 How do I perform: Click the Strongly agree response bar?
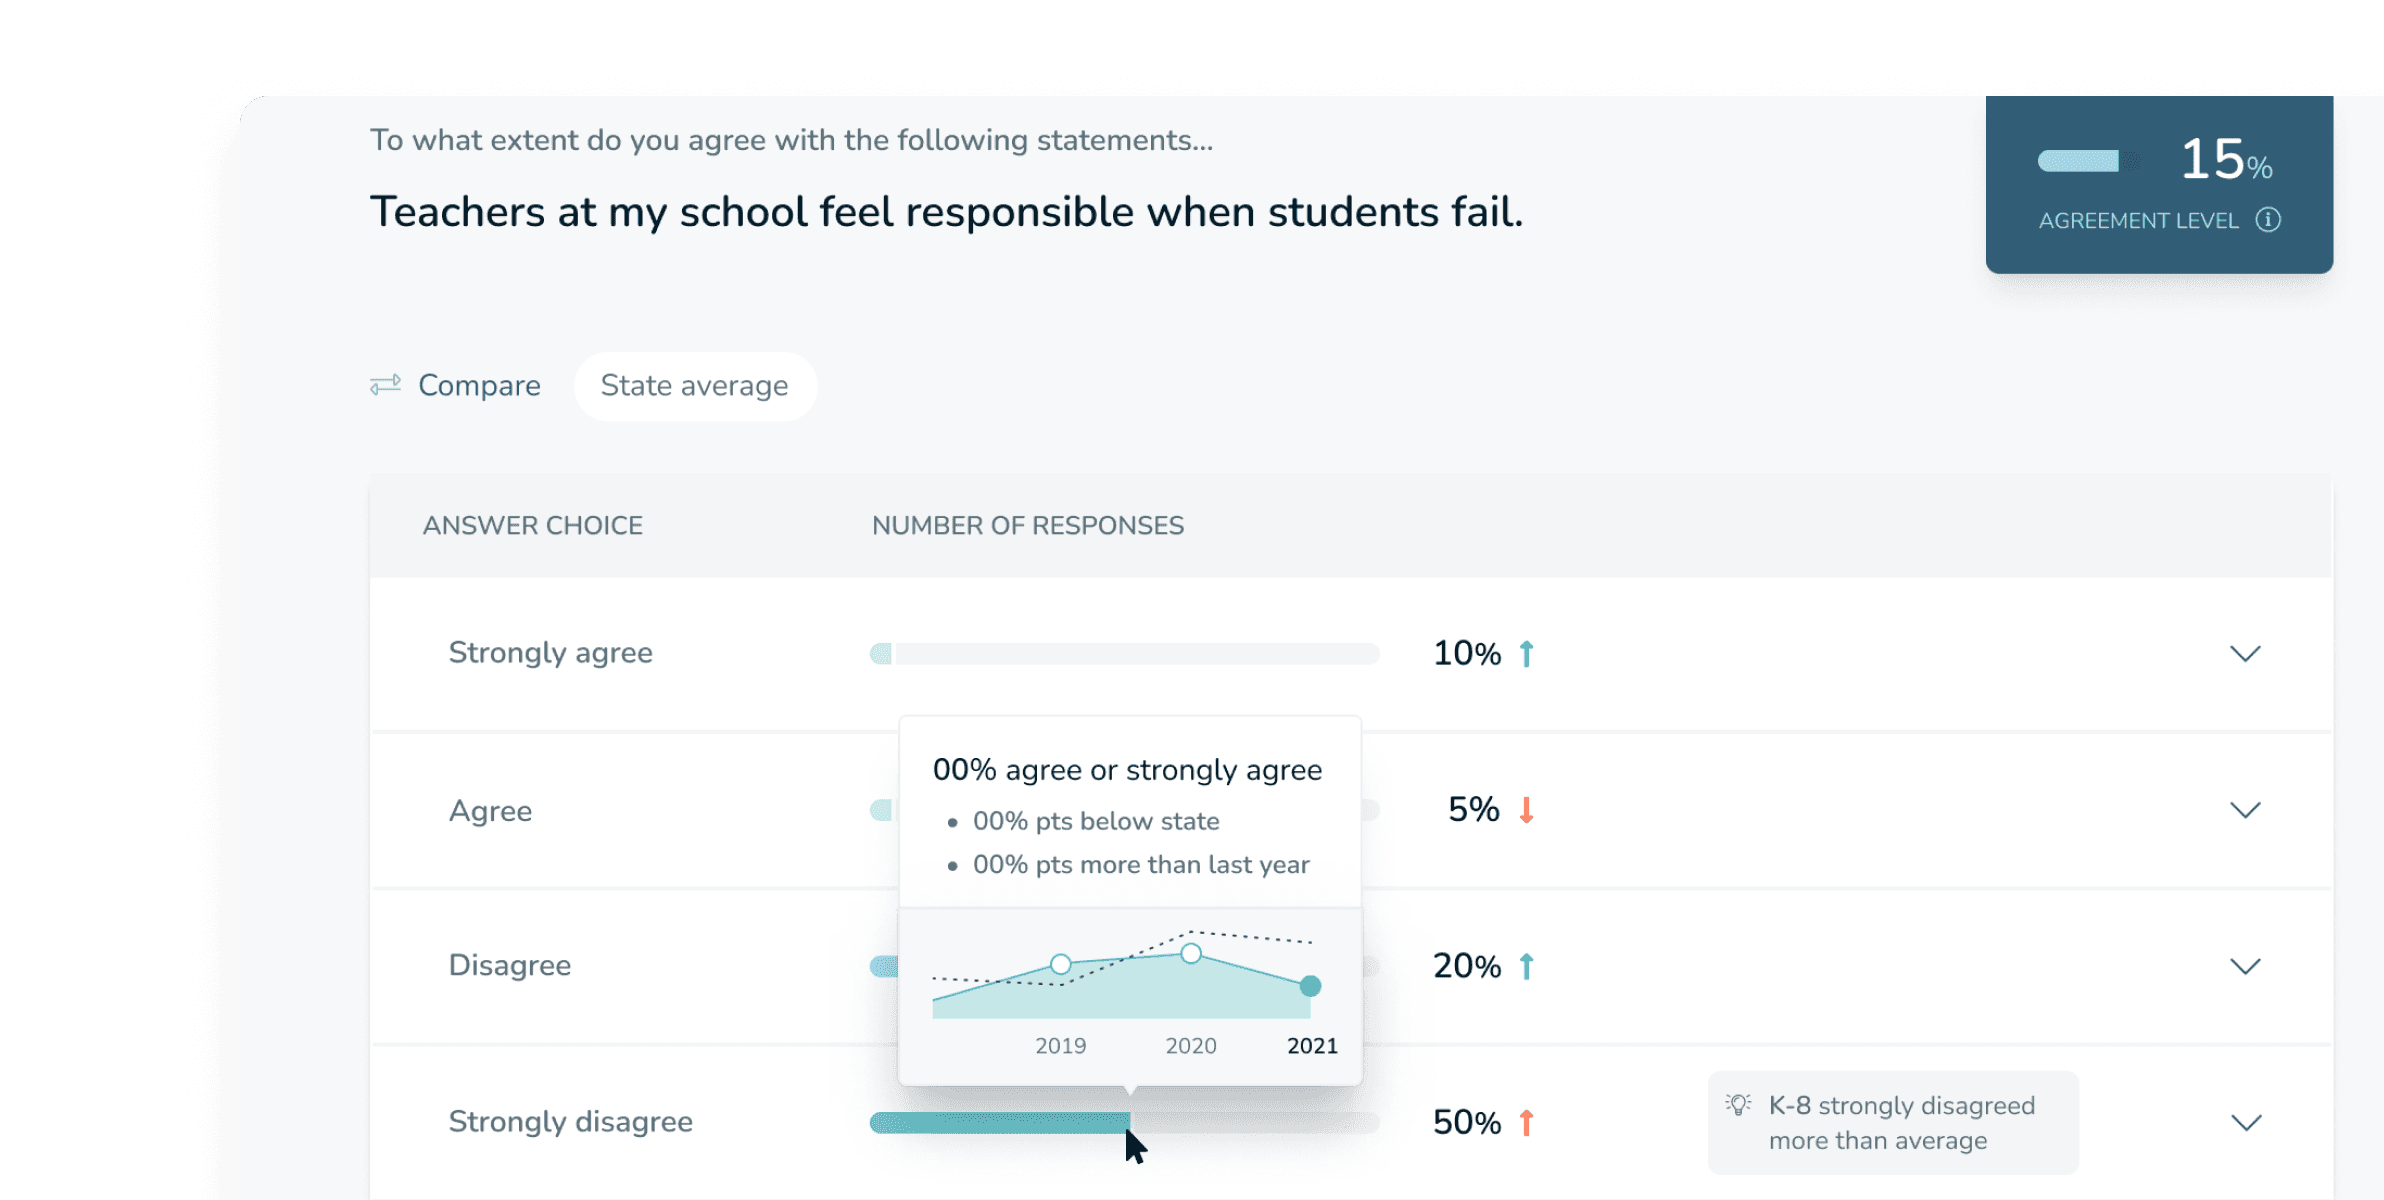click(1125, 654)
